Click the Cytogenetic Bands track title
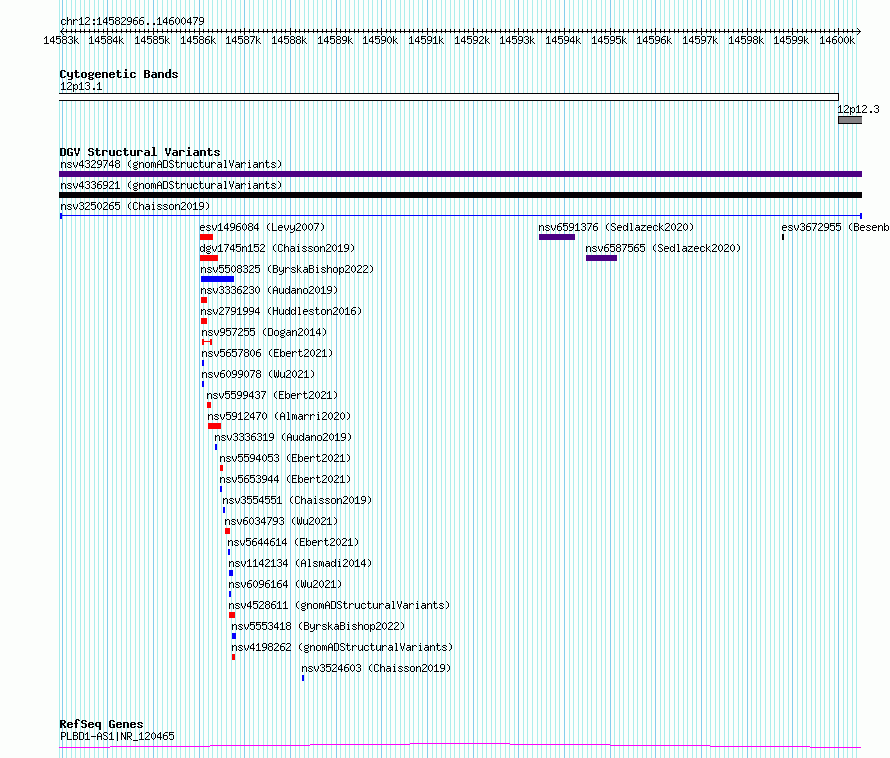 point(119,74)
